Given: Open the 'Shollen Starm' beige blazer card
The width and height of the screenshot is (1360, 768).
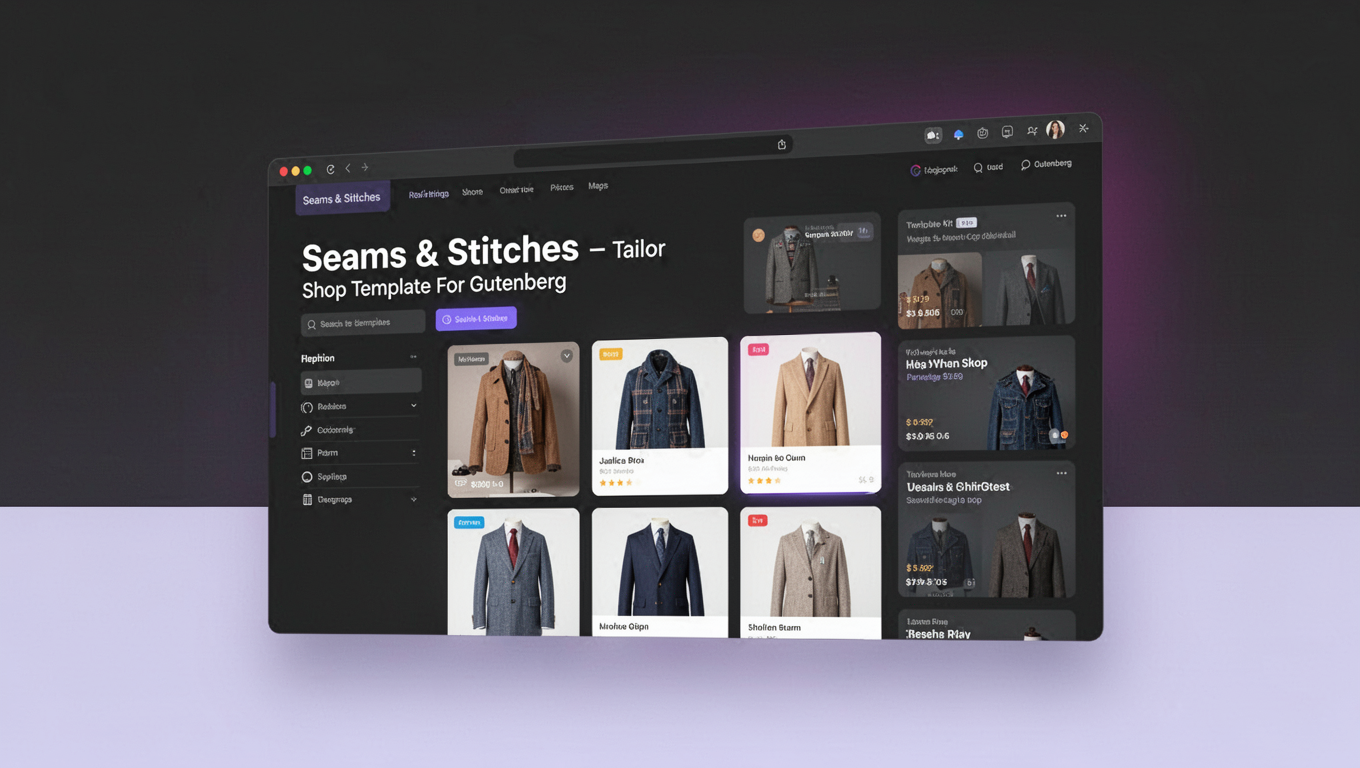Looking at the screenshot, I should 810,571.
